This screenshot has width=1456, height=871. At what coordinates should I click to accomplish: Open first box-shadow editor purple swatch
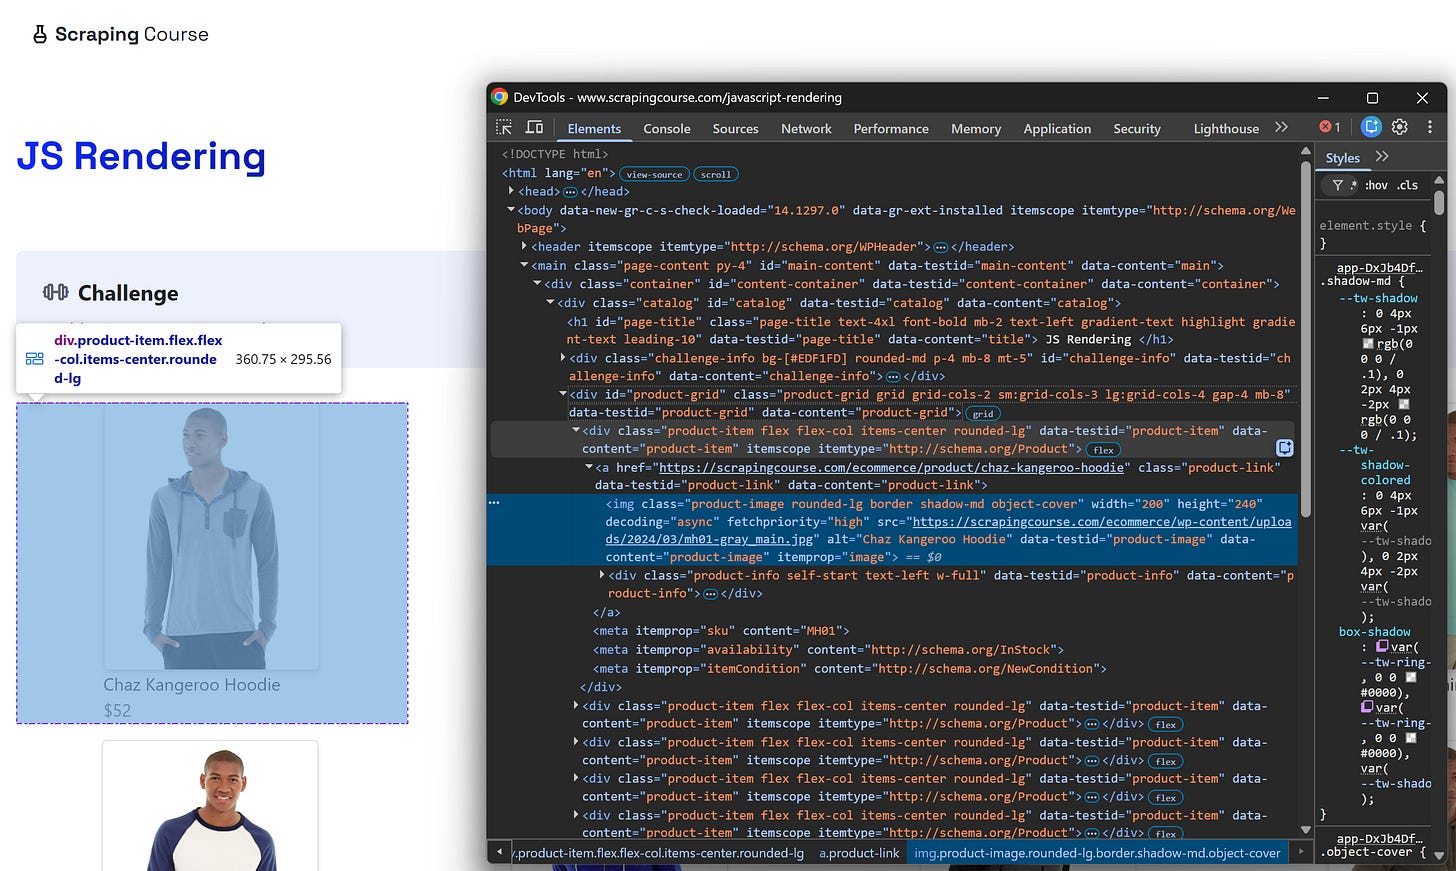(x=1382, y=646)
